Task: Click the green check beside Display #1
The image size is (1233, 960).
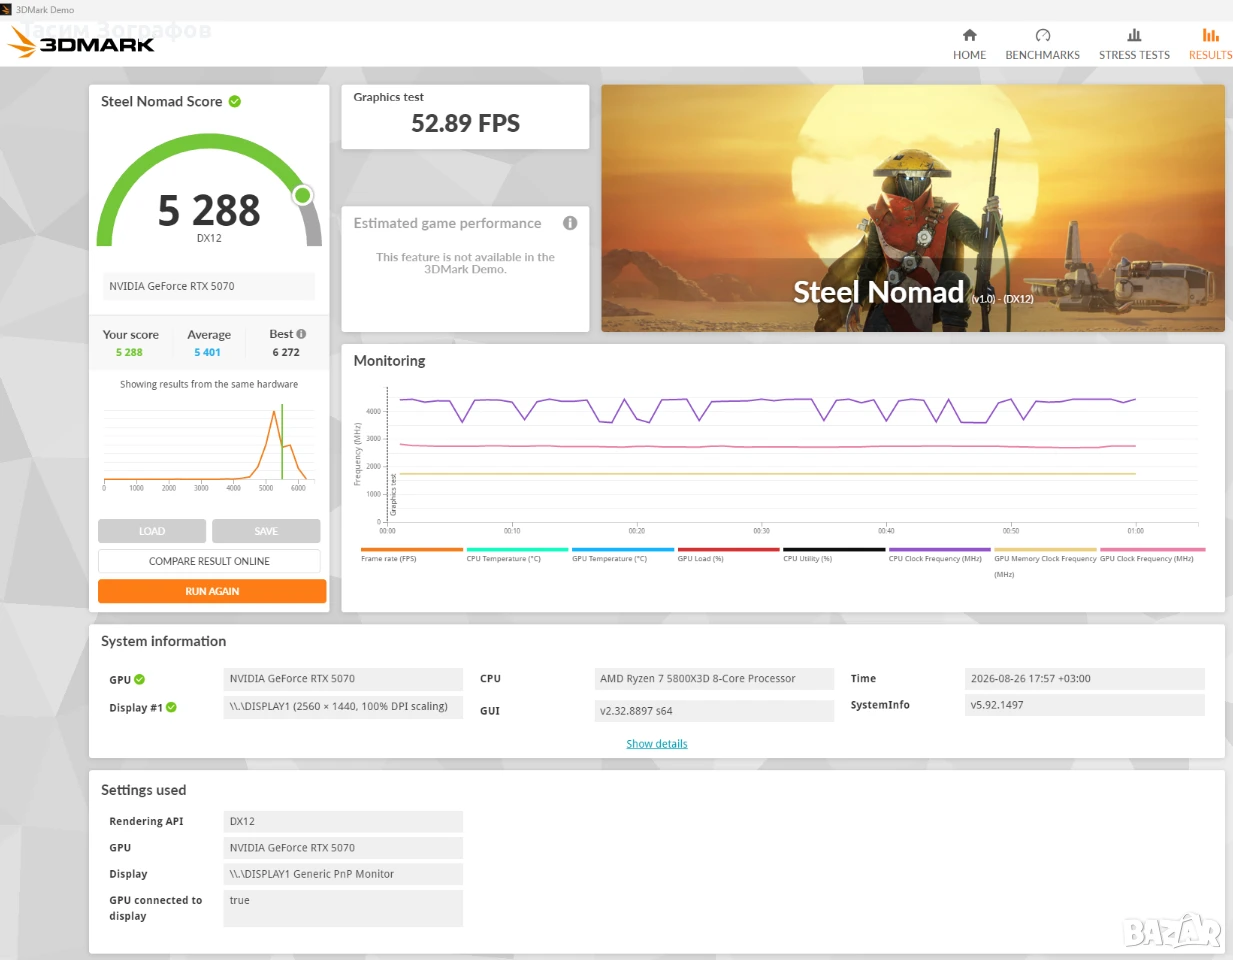Action: pos(171,707)
